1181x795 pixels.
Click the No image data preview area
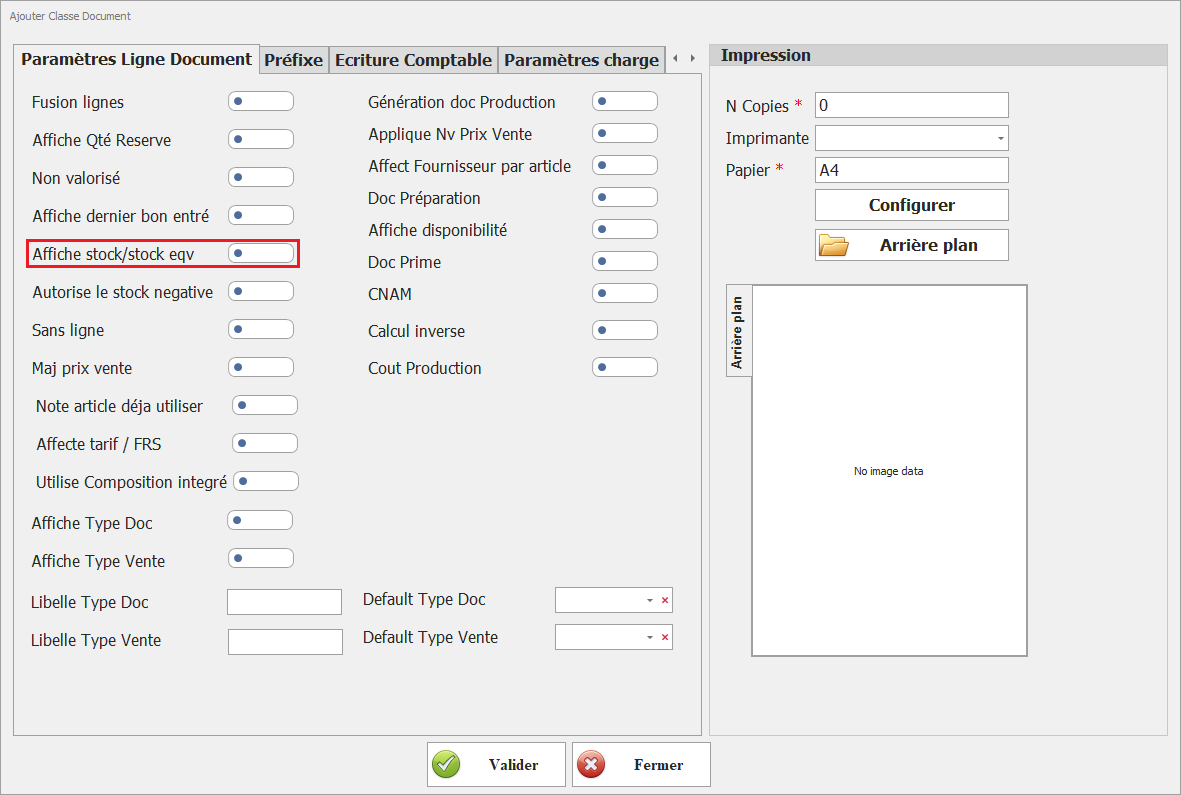click(889, 471)
